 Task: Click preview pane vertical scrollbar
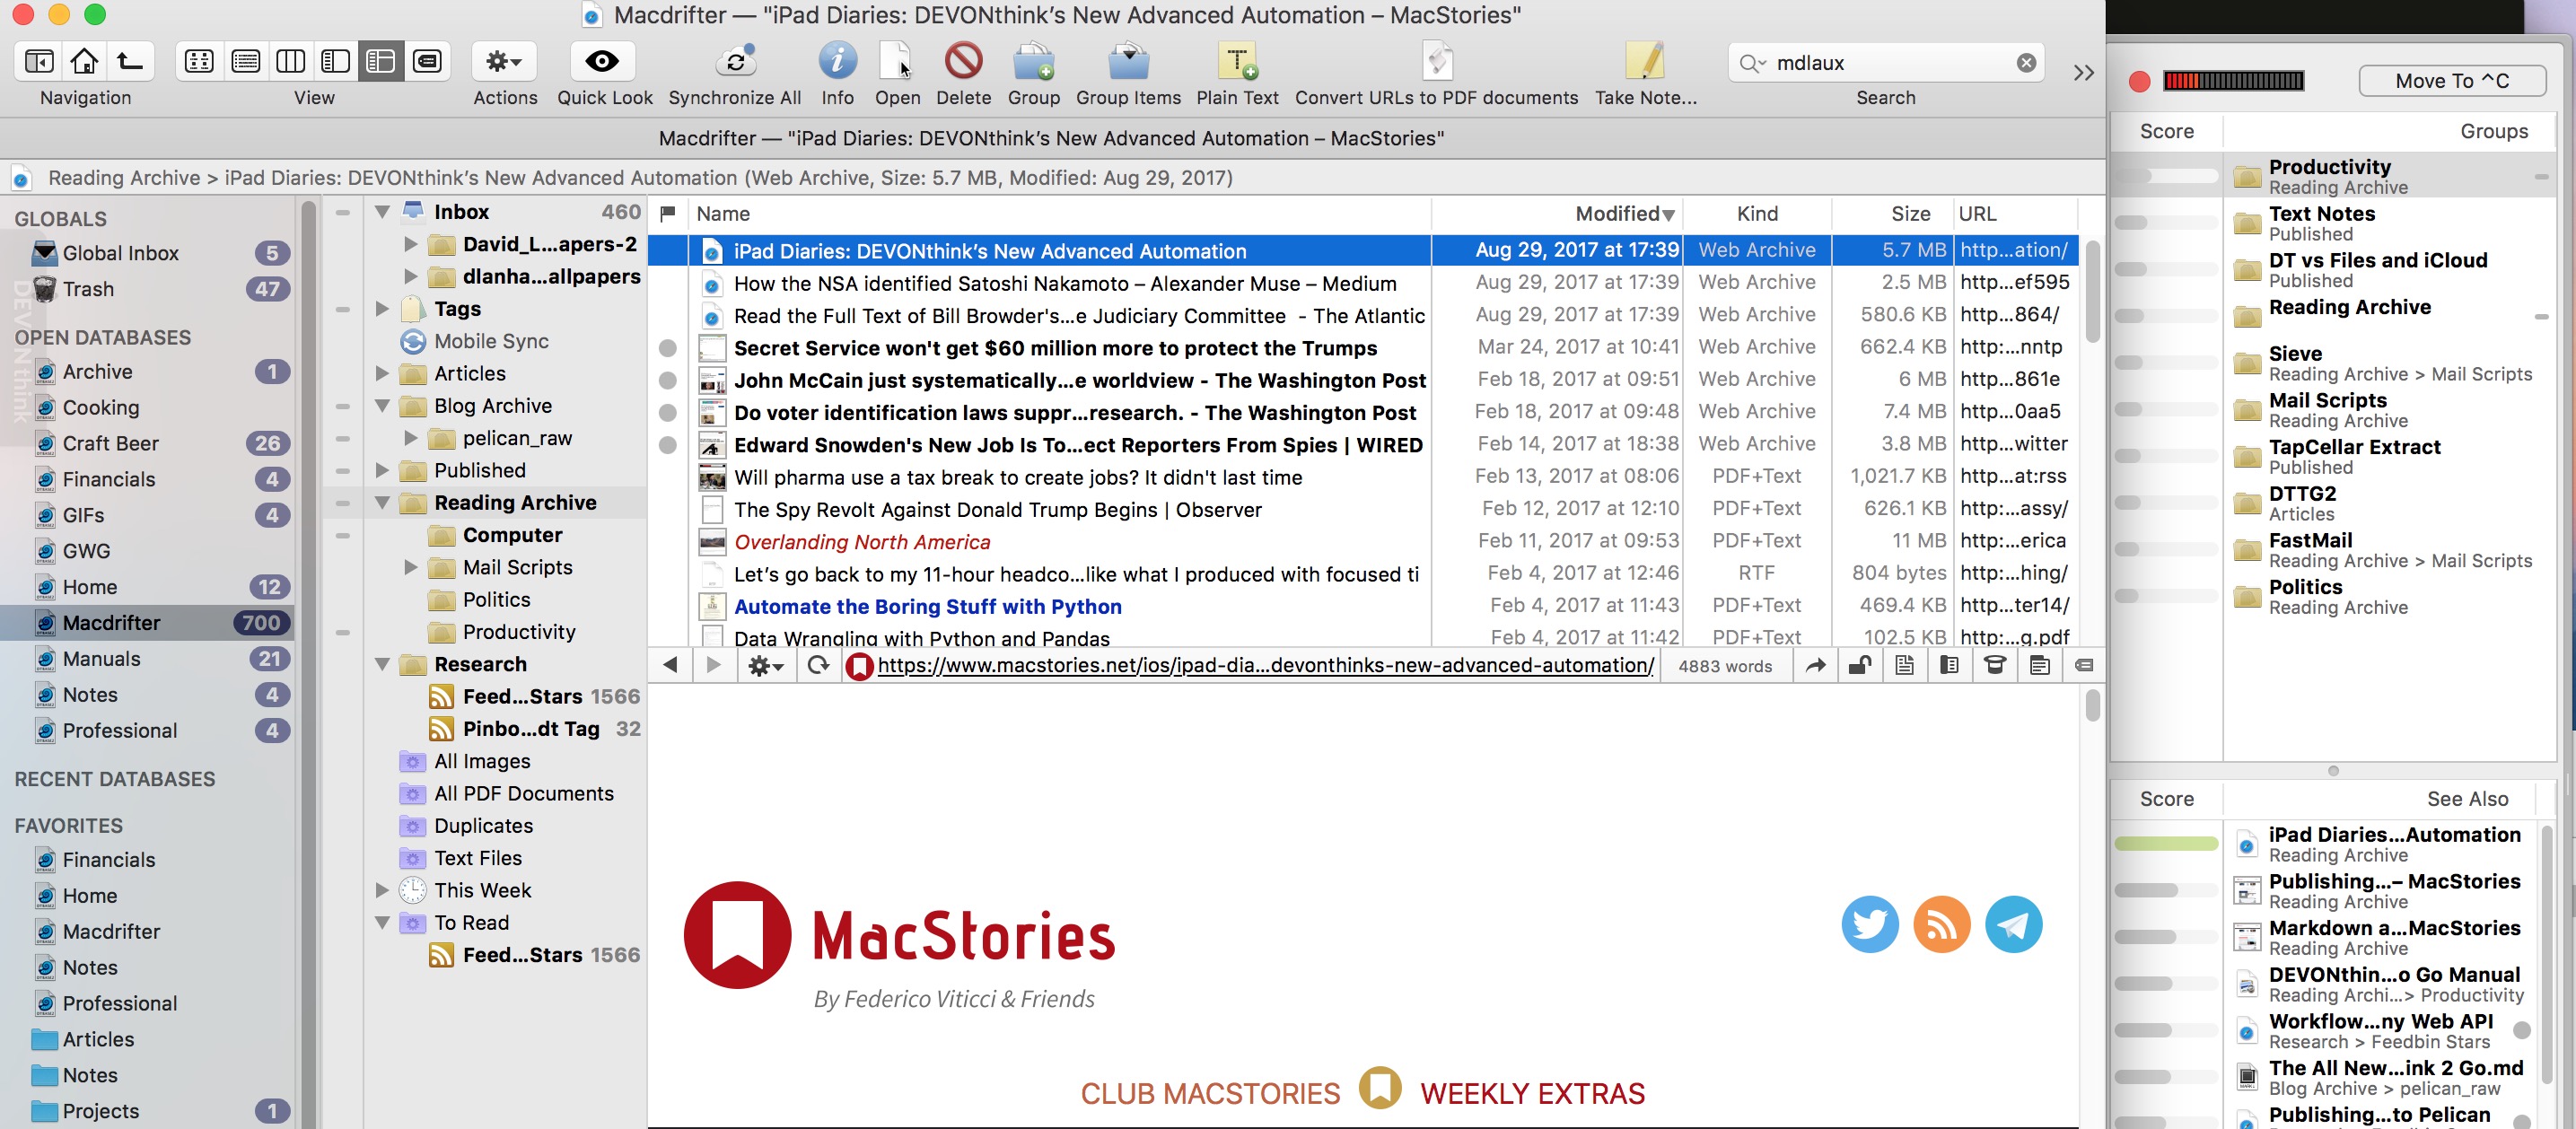coord(2092,706)
